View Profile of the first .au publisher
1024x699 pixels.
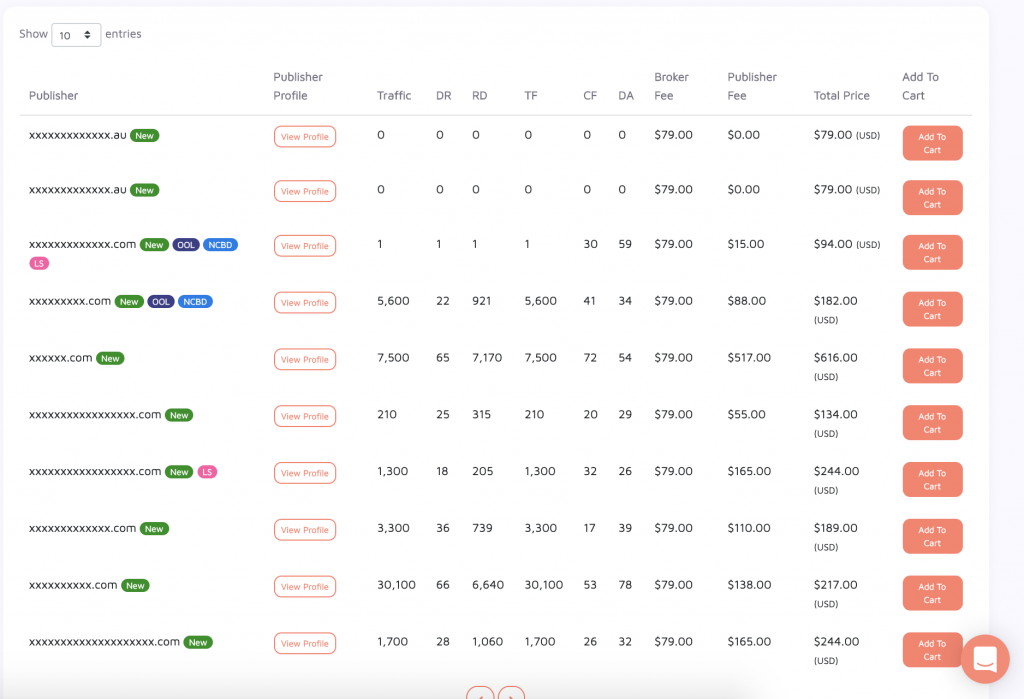click(304, 136)
